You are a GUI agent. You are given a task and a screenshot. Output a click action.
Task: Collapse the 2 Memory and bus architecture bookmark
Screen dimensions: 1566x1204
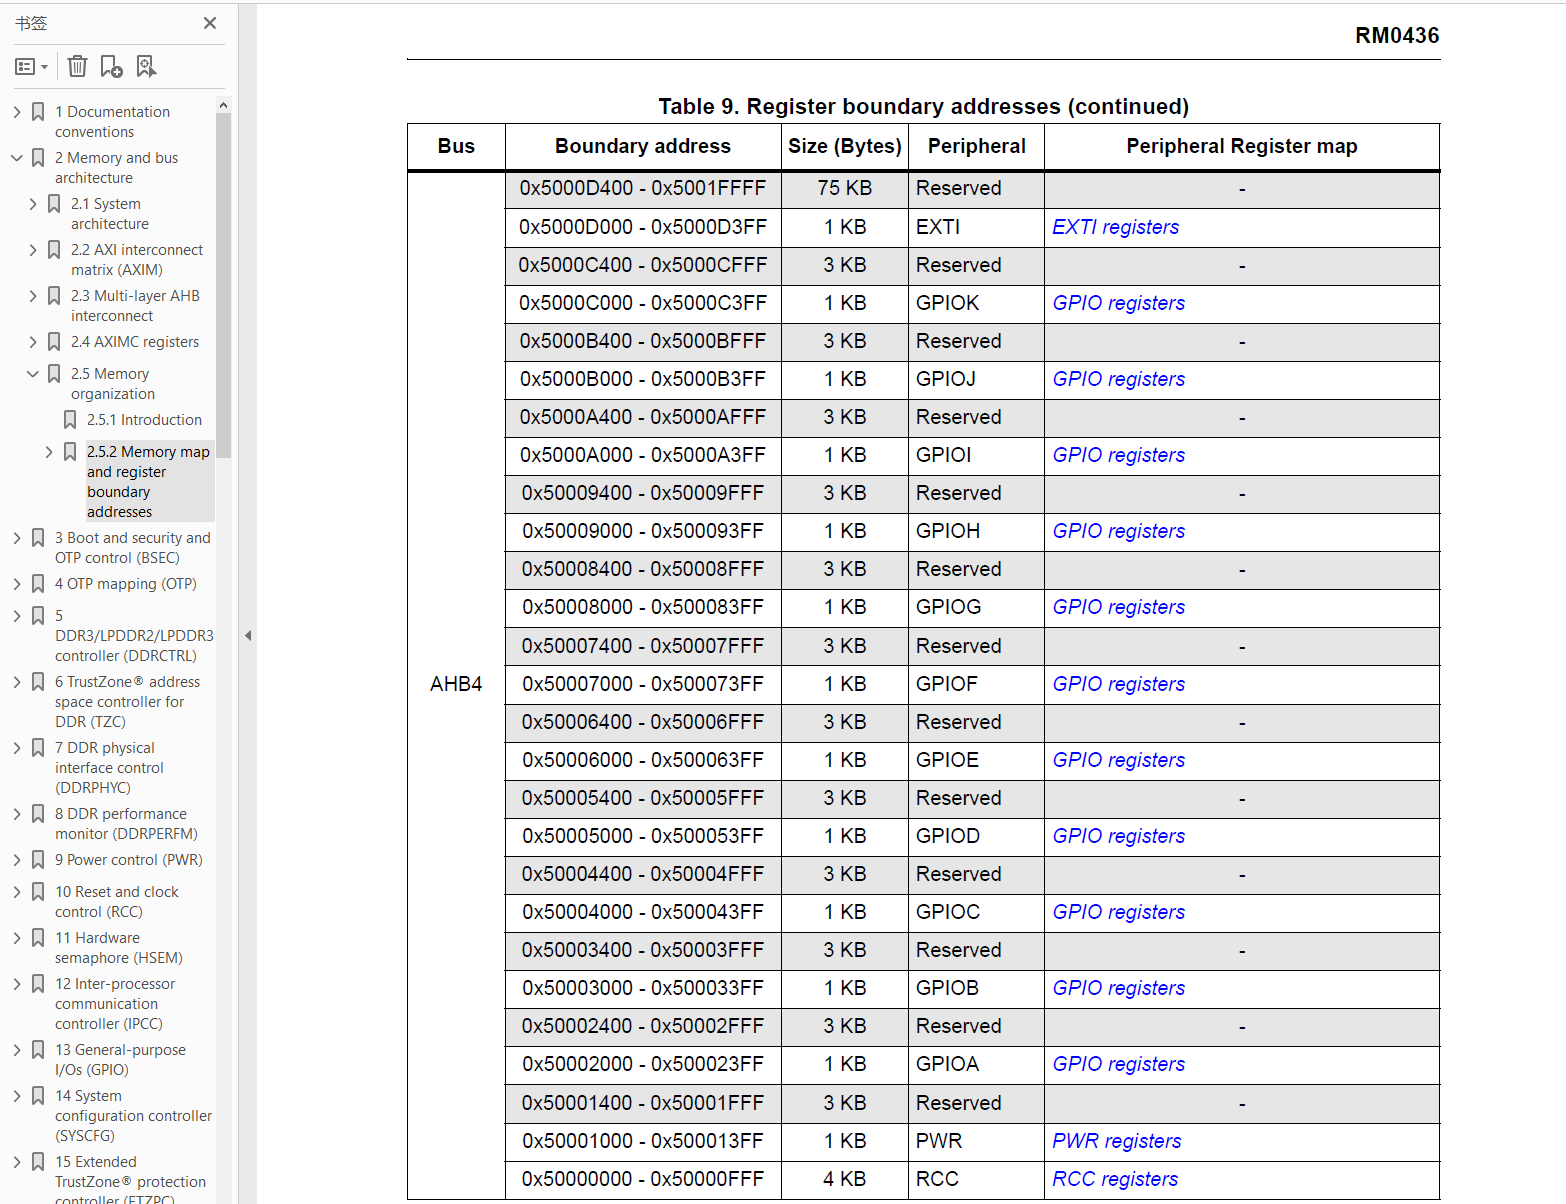pos(17,158)
